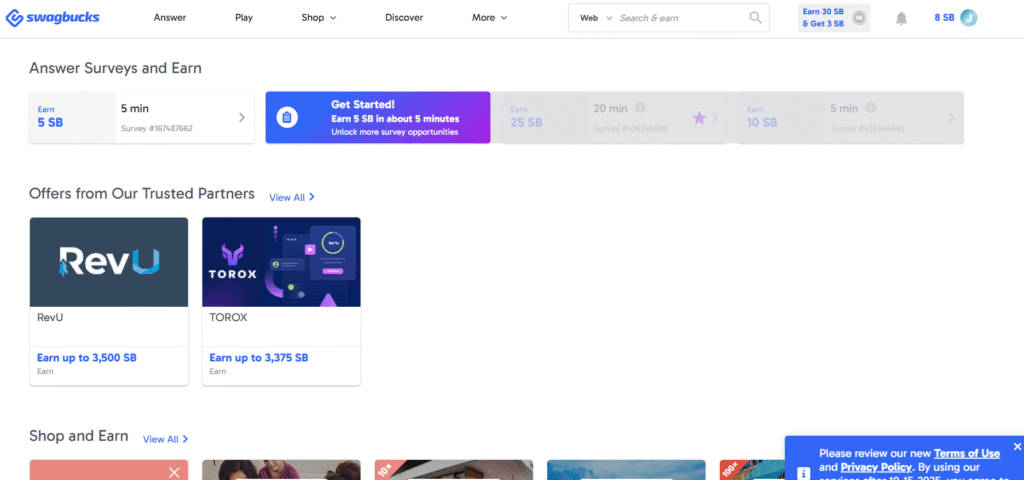1024x480 pixels.
Task: Click inside the Search & earn field
Action: coord(680,18)
